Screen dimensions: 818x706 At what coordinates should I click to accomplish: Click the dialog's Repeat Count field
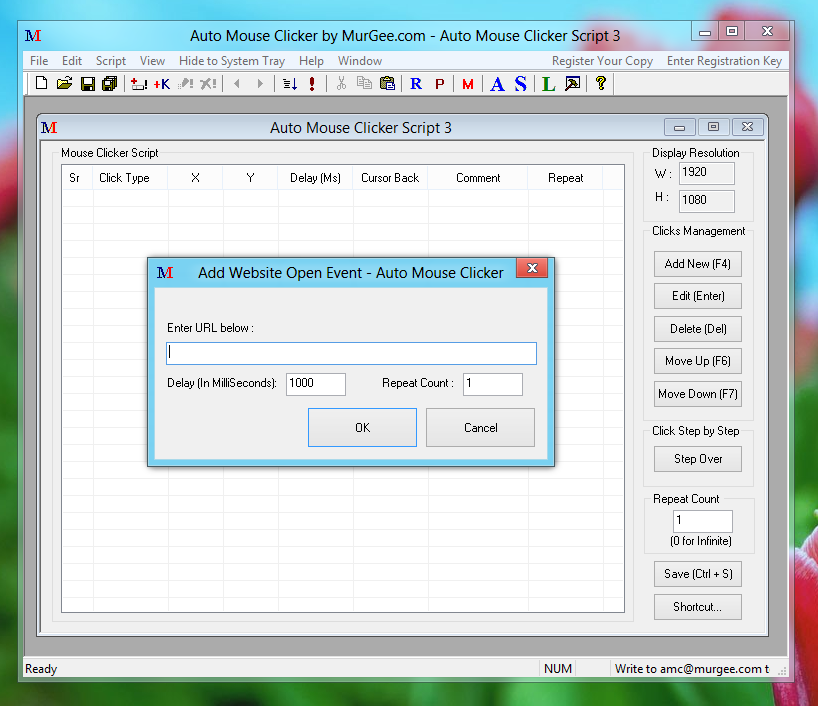click(x=492, y=384)
